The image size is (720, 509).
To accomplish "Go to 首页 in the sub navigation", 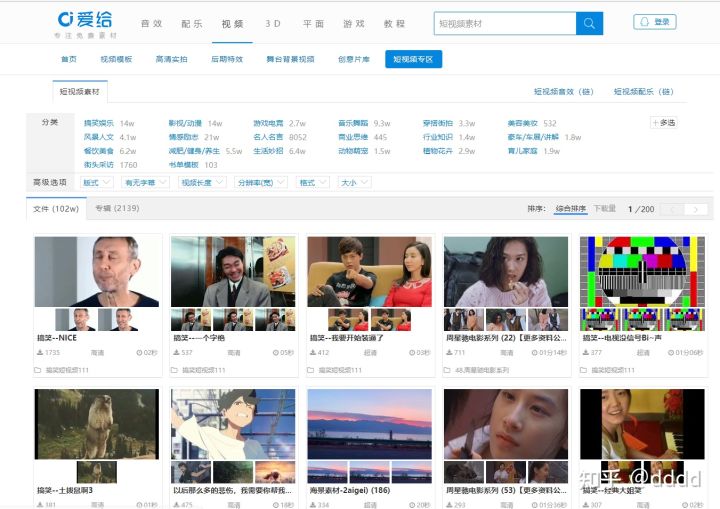I will pyautogui.click(x=69, y=59).
